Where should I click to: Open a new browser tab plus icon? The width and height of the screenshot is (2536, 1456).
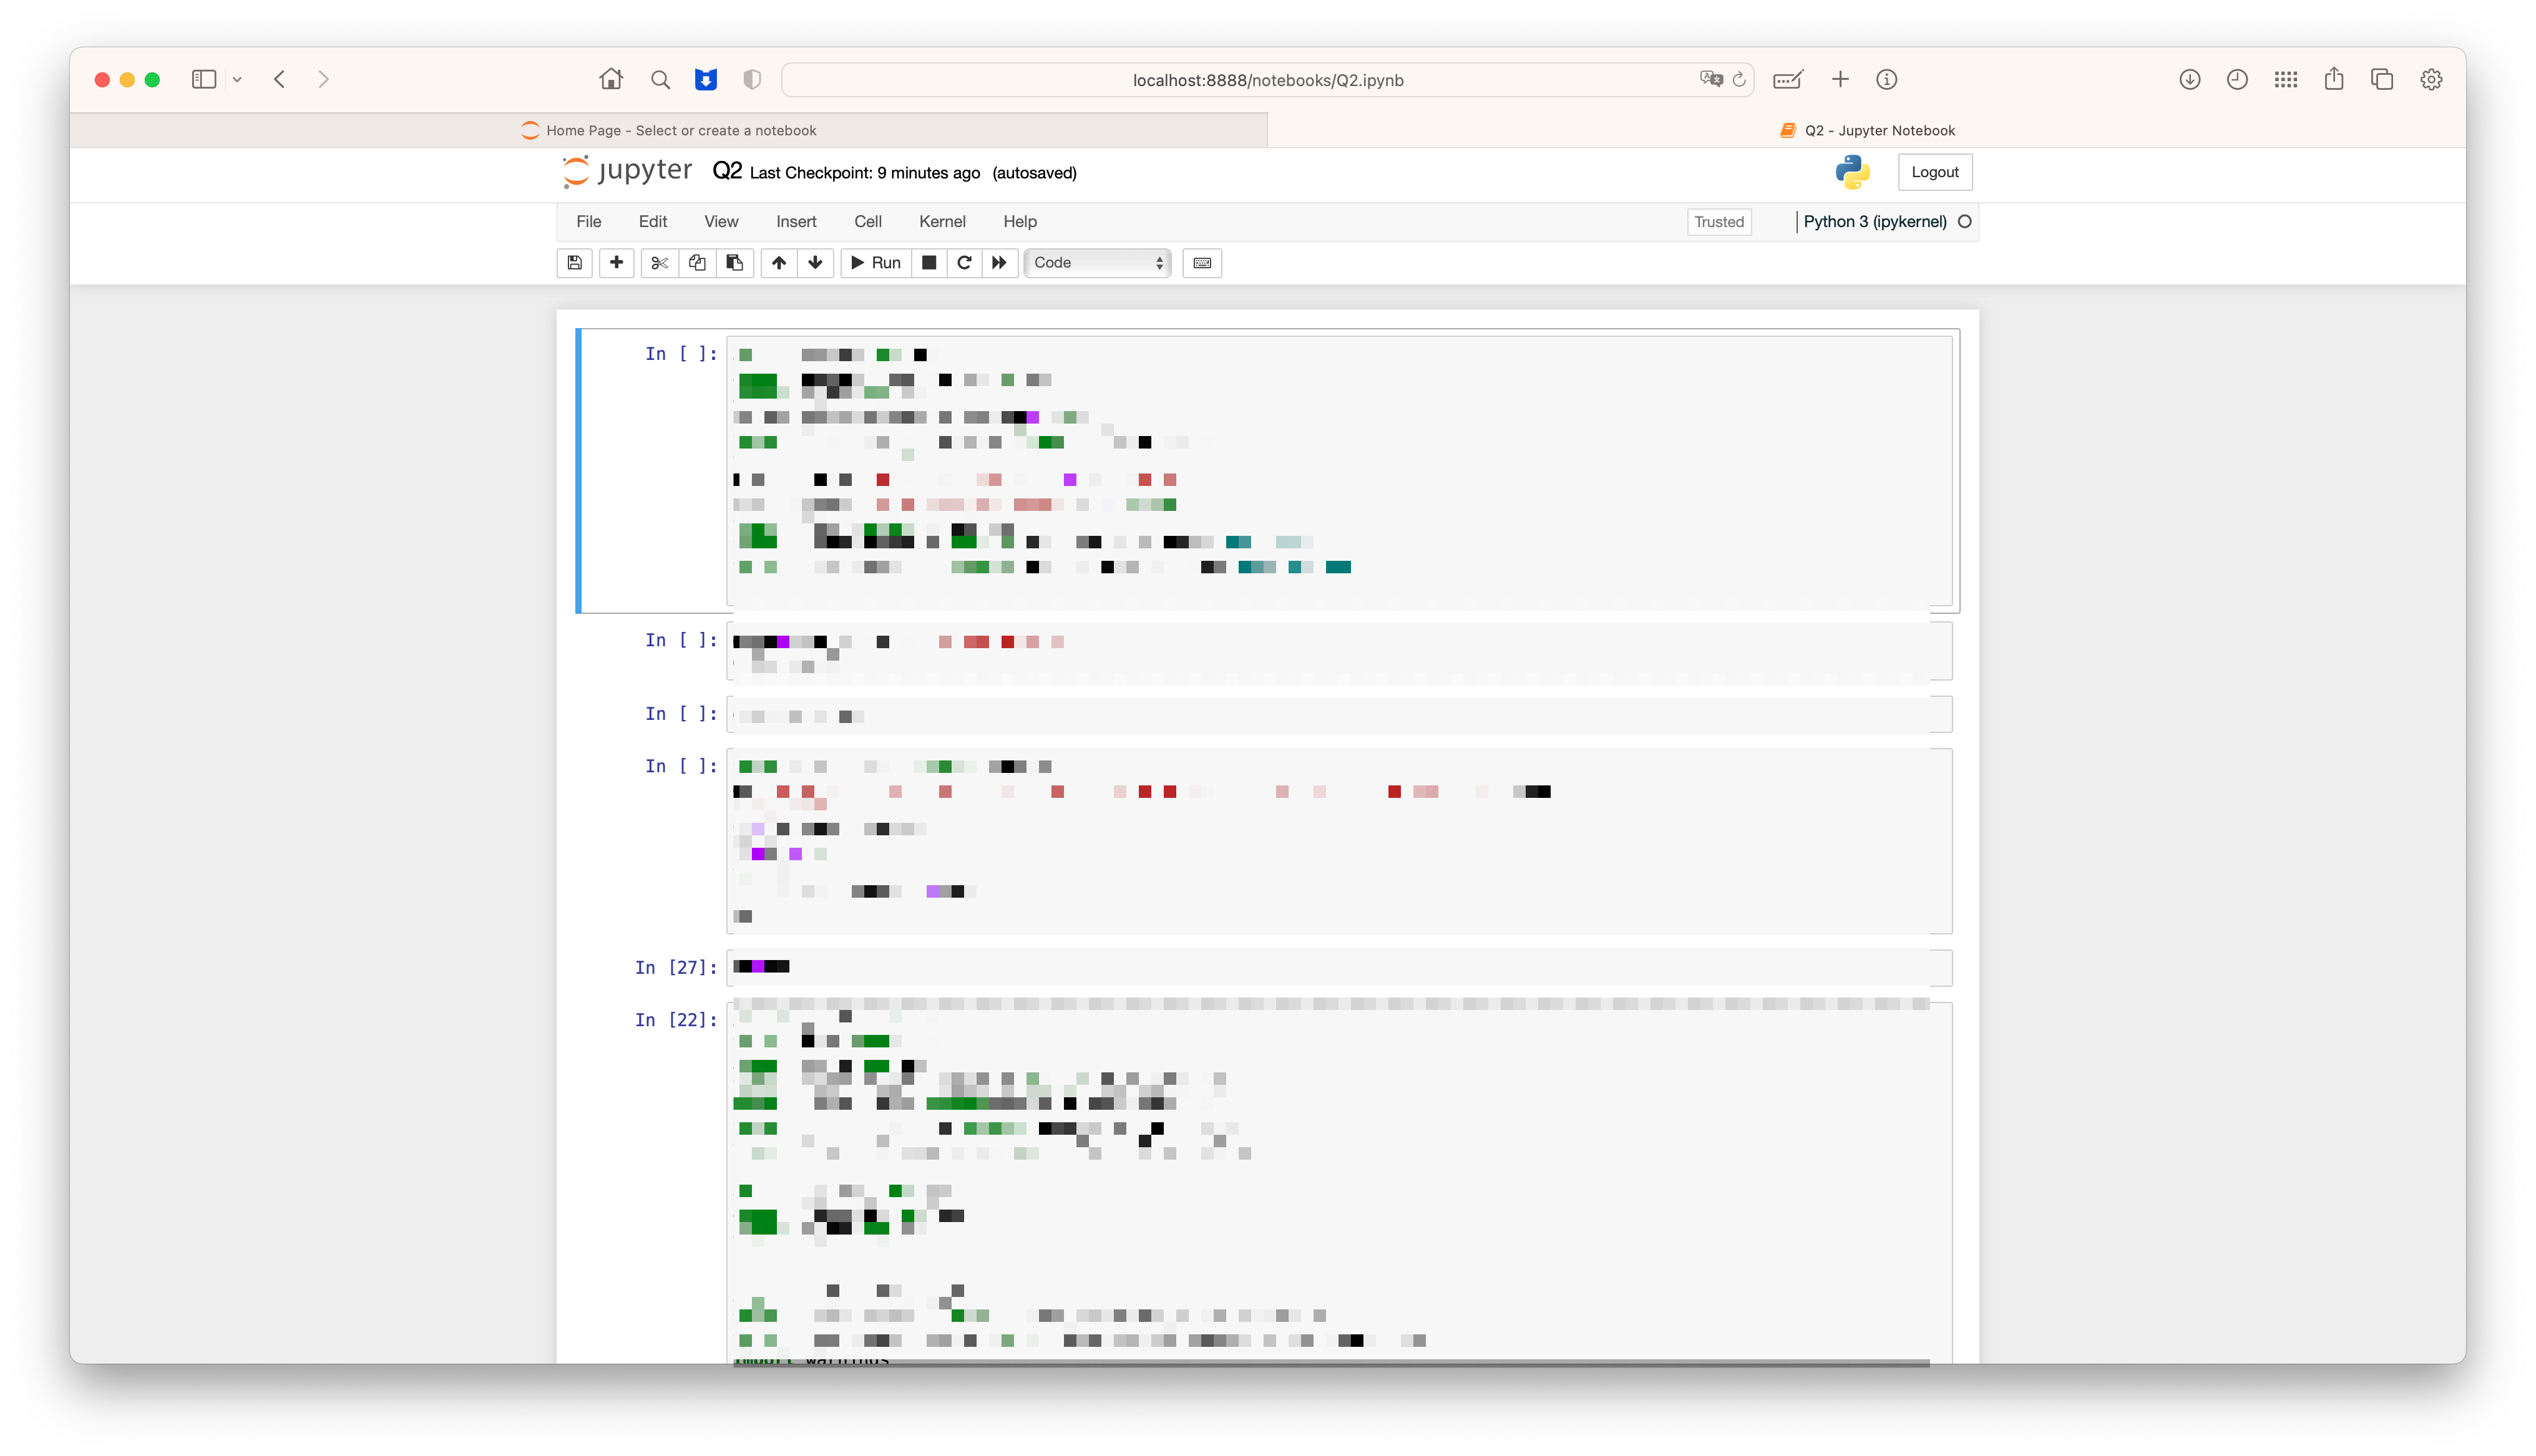1840,79
